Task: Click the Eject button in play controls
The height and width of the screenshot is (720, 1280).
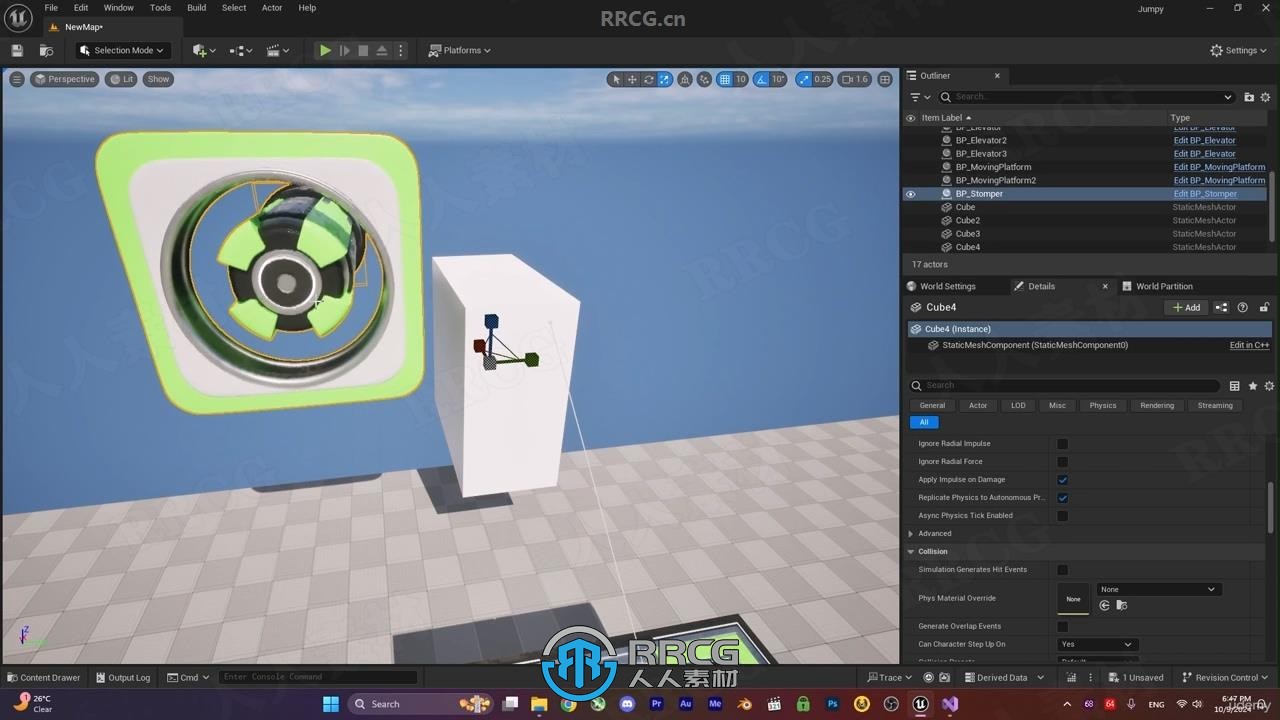Action: (x=382, y=50)
